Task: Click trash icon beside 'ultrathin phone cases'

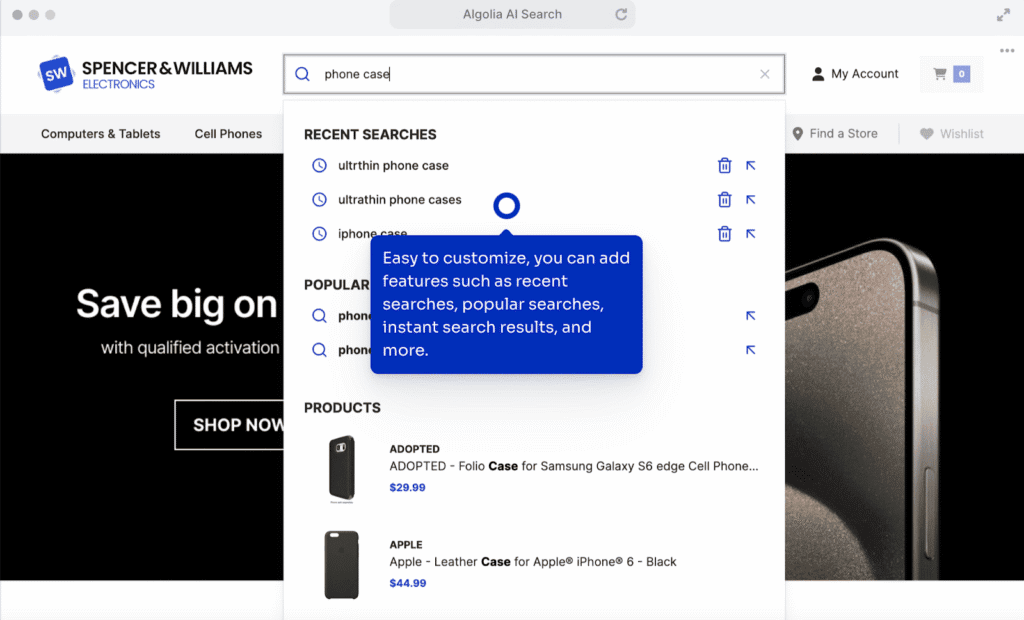Action: [x=725, y=200]
